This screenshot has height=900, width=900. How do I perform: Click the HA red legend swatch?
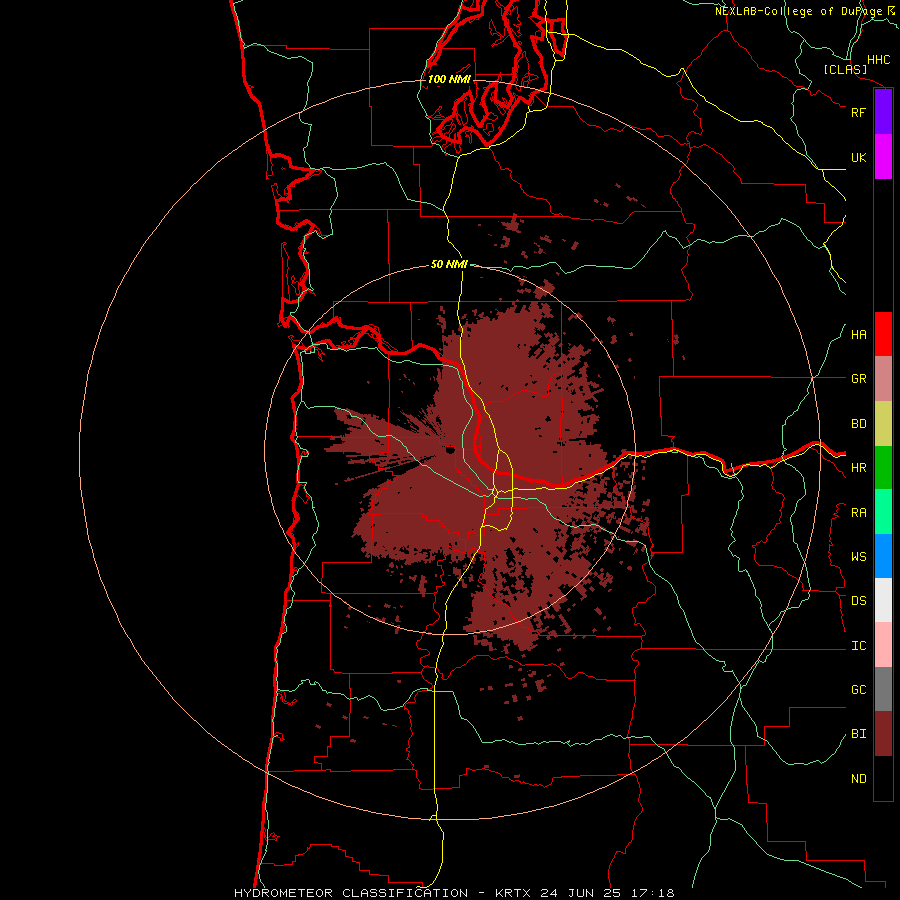point(883,334)
